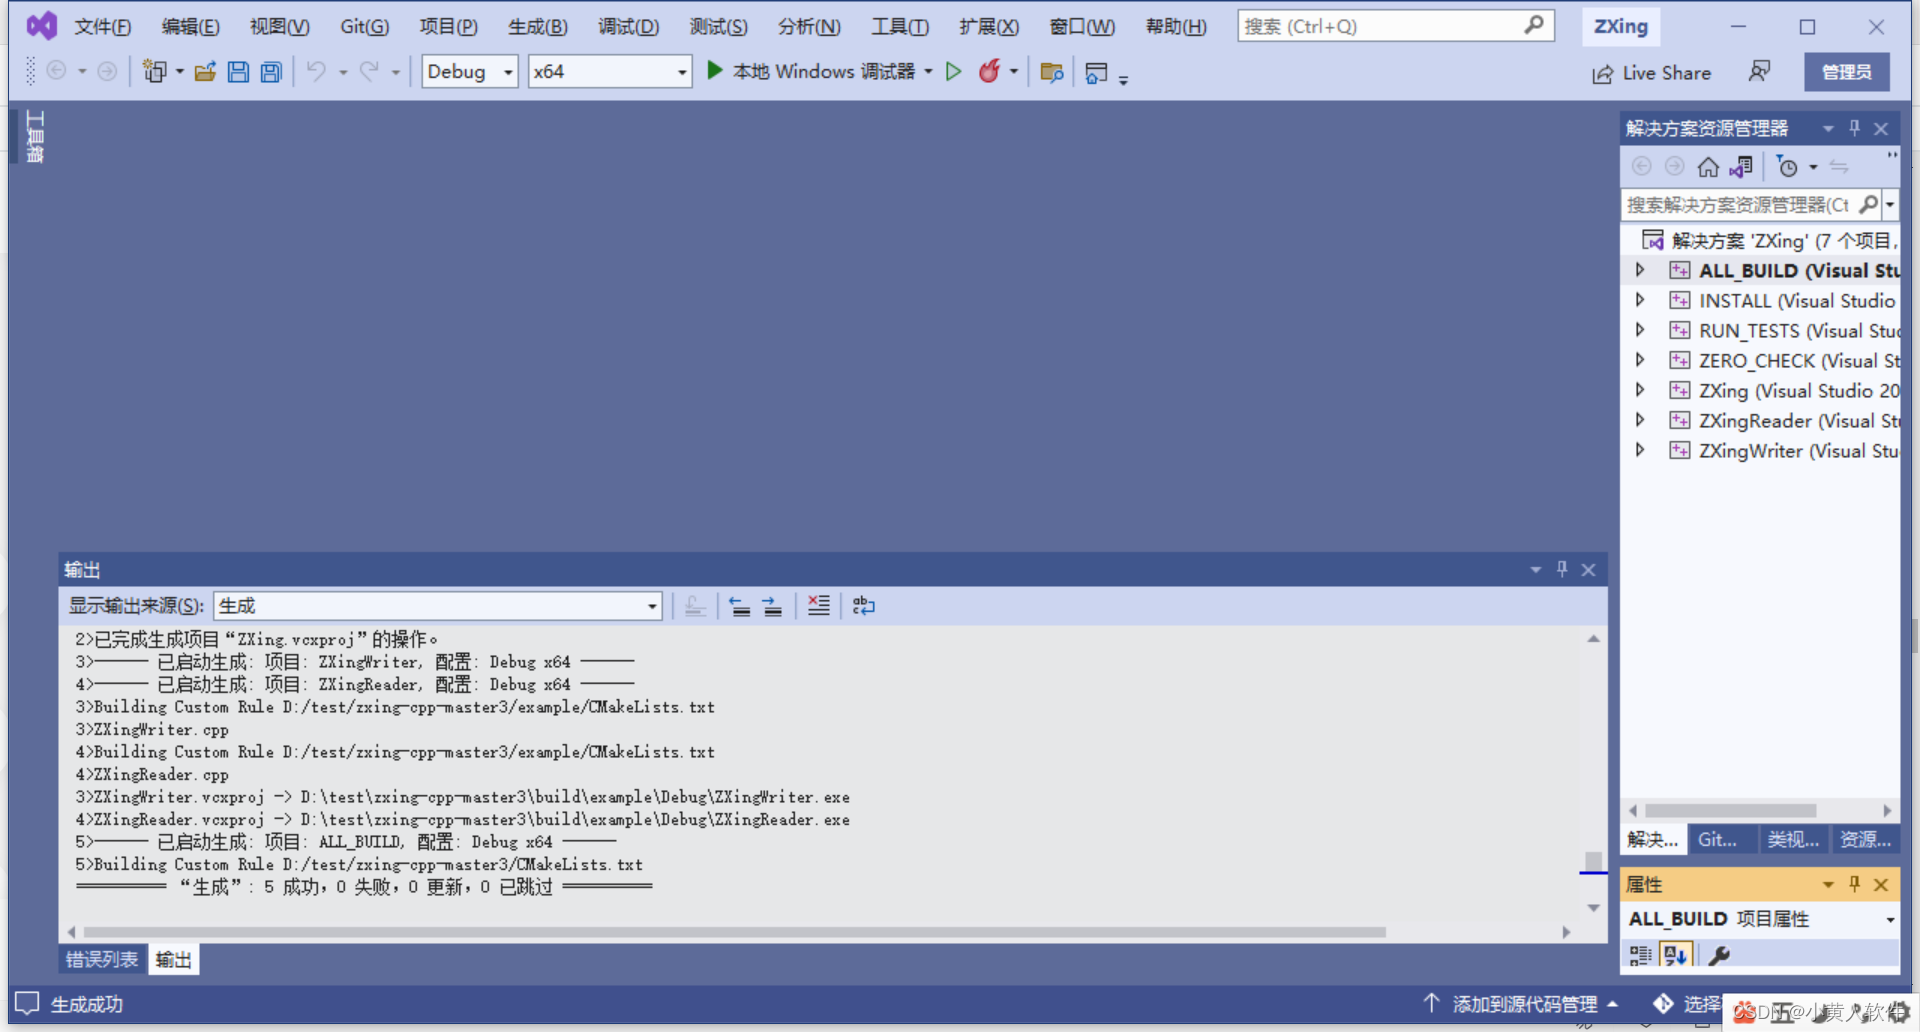Clear all output text icon
The width and height of the screenshot is (1920, 1032).
coord(818,606)
